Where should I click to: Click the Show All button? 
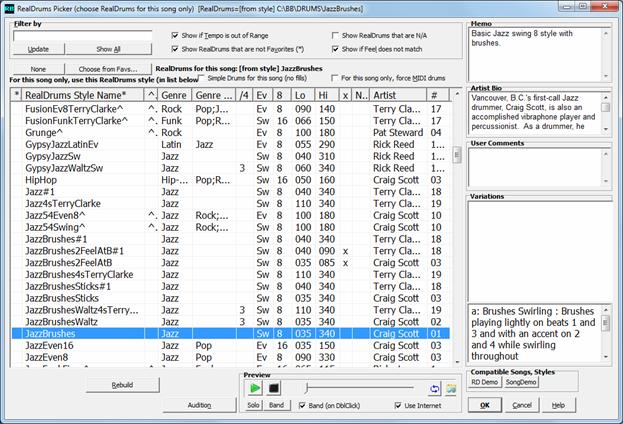pos(108,49)
